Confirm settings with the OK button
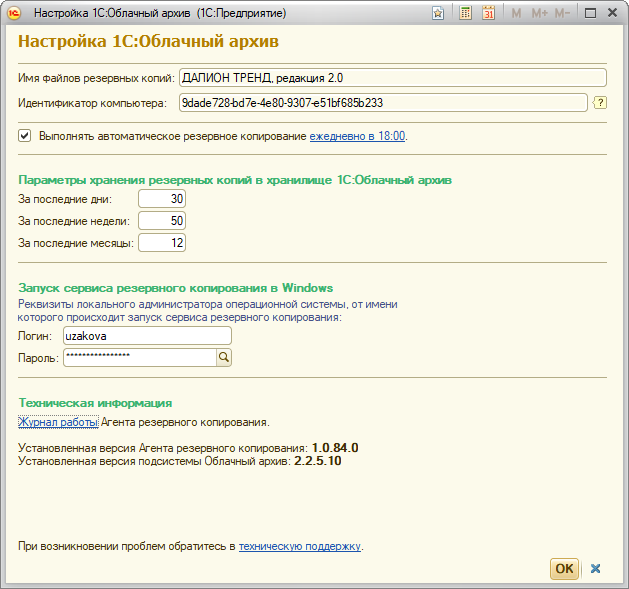This screenshot has height=589, width=629. [x=564, y=569]
